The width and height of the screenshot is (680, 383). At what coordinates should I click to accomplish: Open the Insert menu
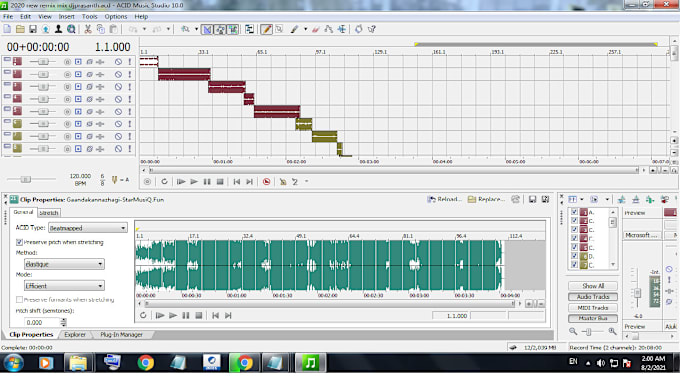click(66, 16)
